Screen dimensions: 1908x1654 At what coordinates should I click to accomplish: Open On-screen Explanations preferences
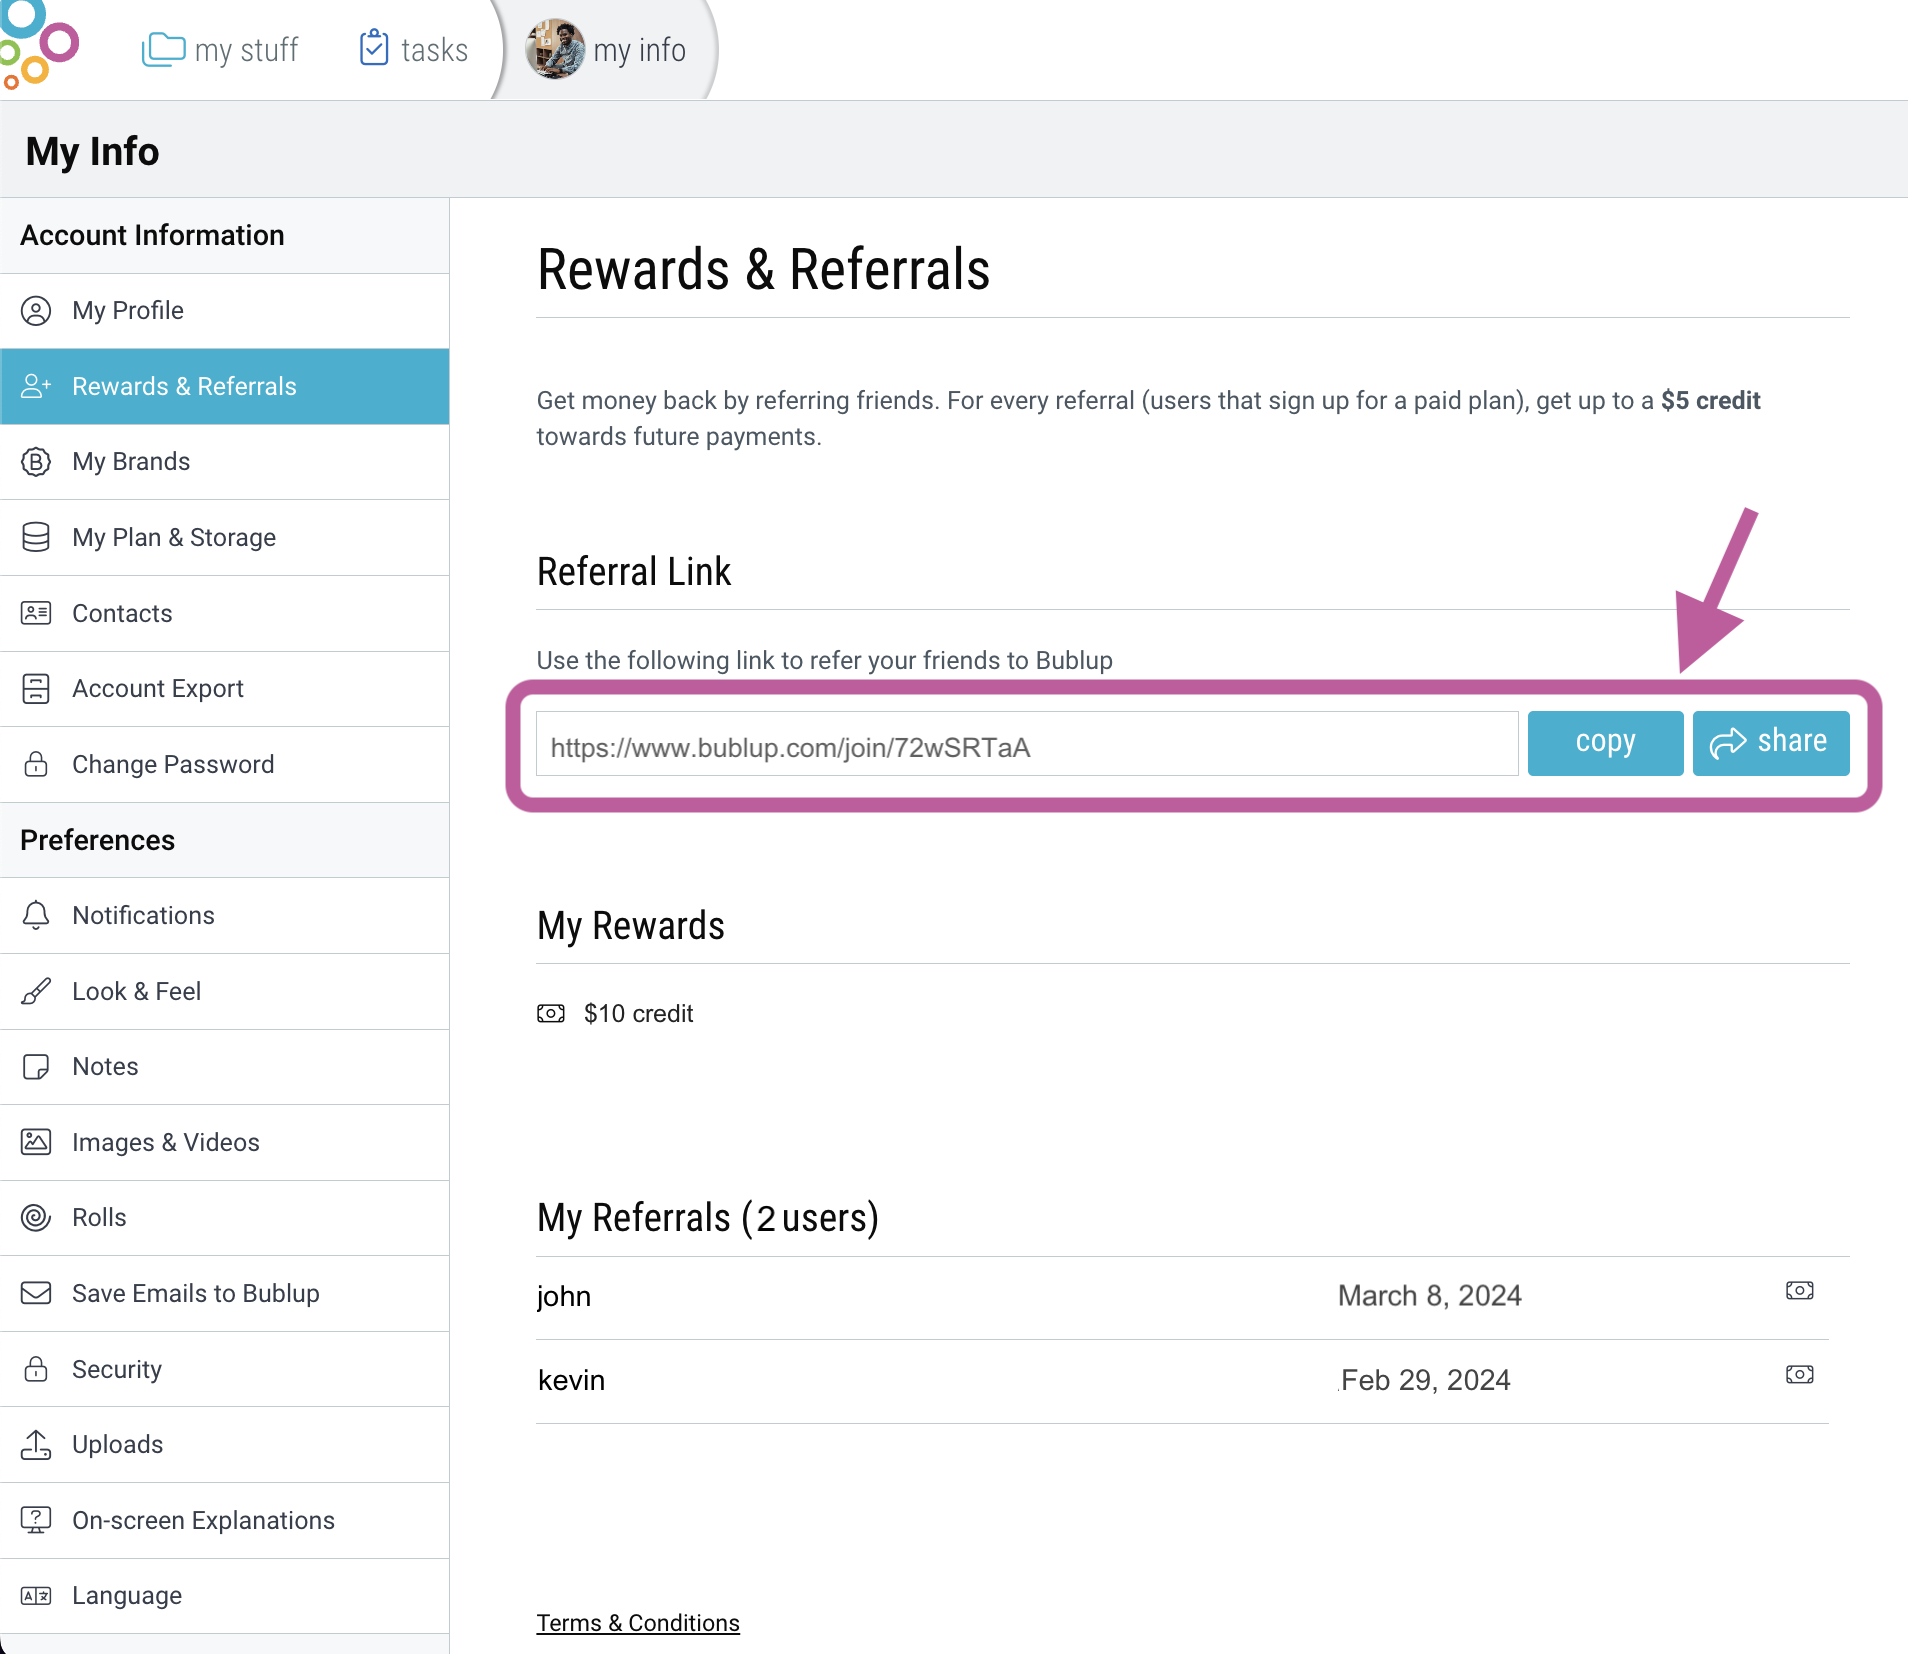point(224,1520)
